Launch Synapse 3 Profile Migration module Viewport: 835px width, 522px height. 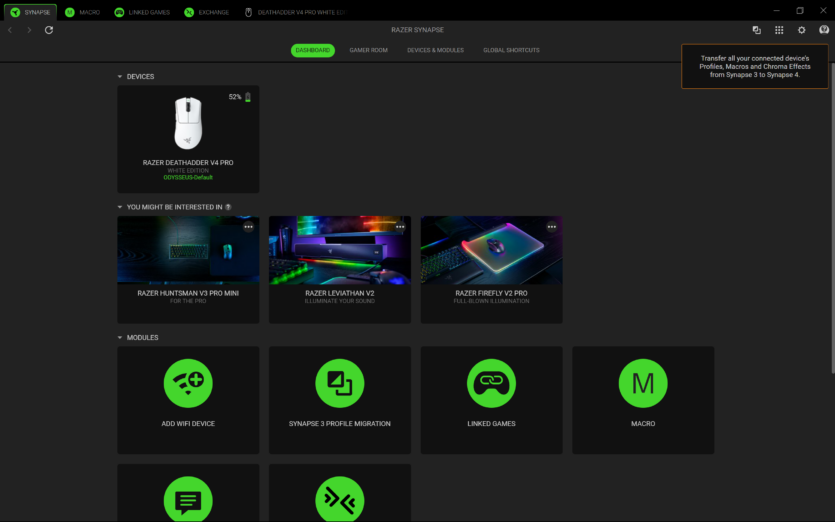(340, 383)
